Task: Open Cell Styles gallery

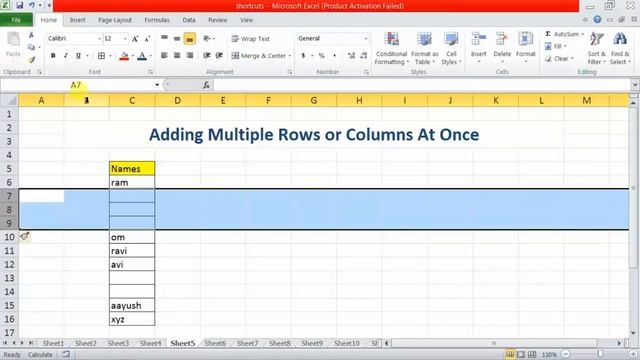Action: coord(451,49)
